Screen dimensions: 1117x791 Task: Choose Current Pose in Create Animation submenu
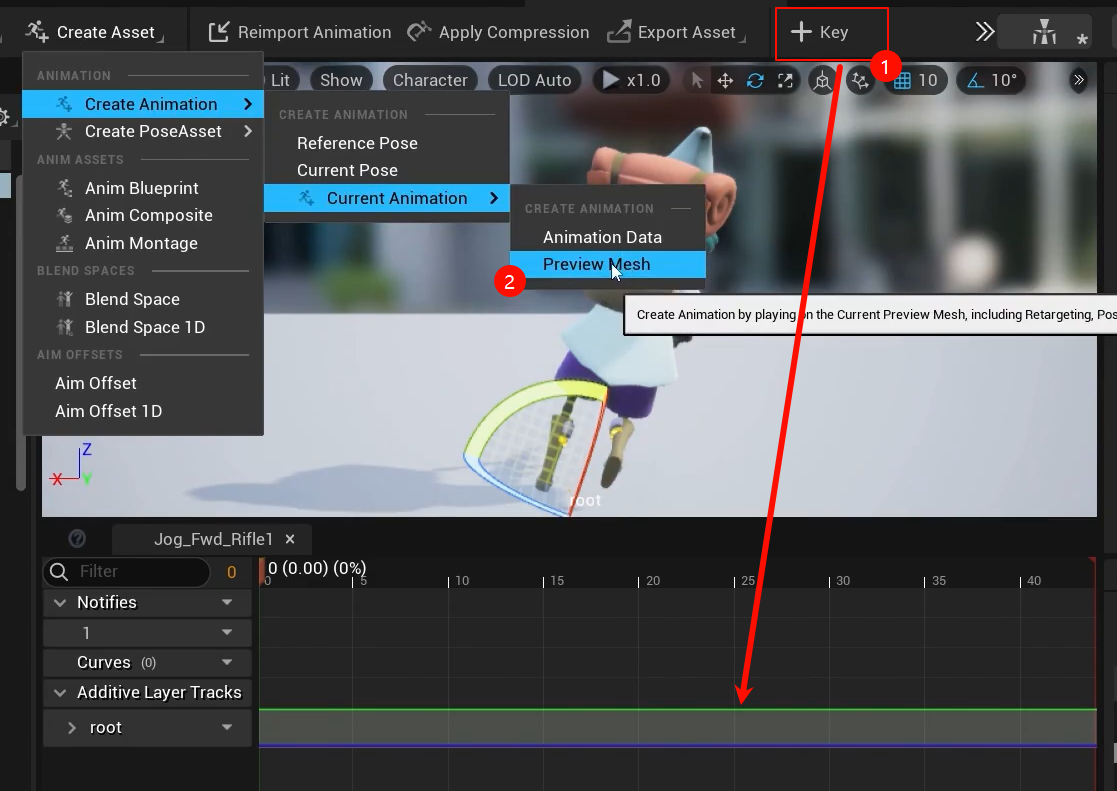pos(347,170)
